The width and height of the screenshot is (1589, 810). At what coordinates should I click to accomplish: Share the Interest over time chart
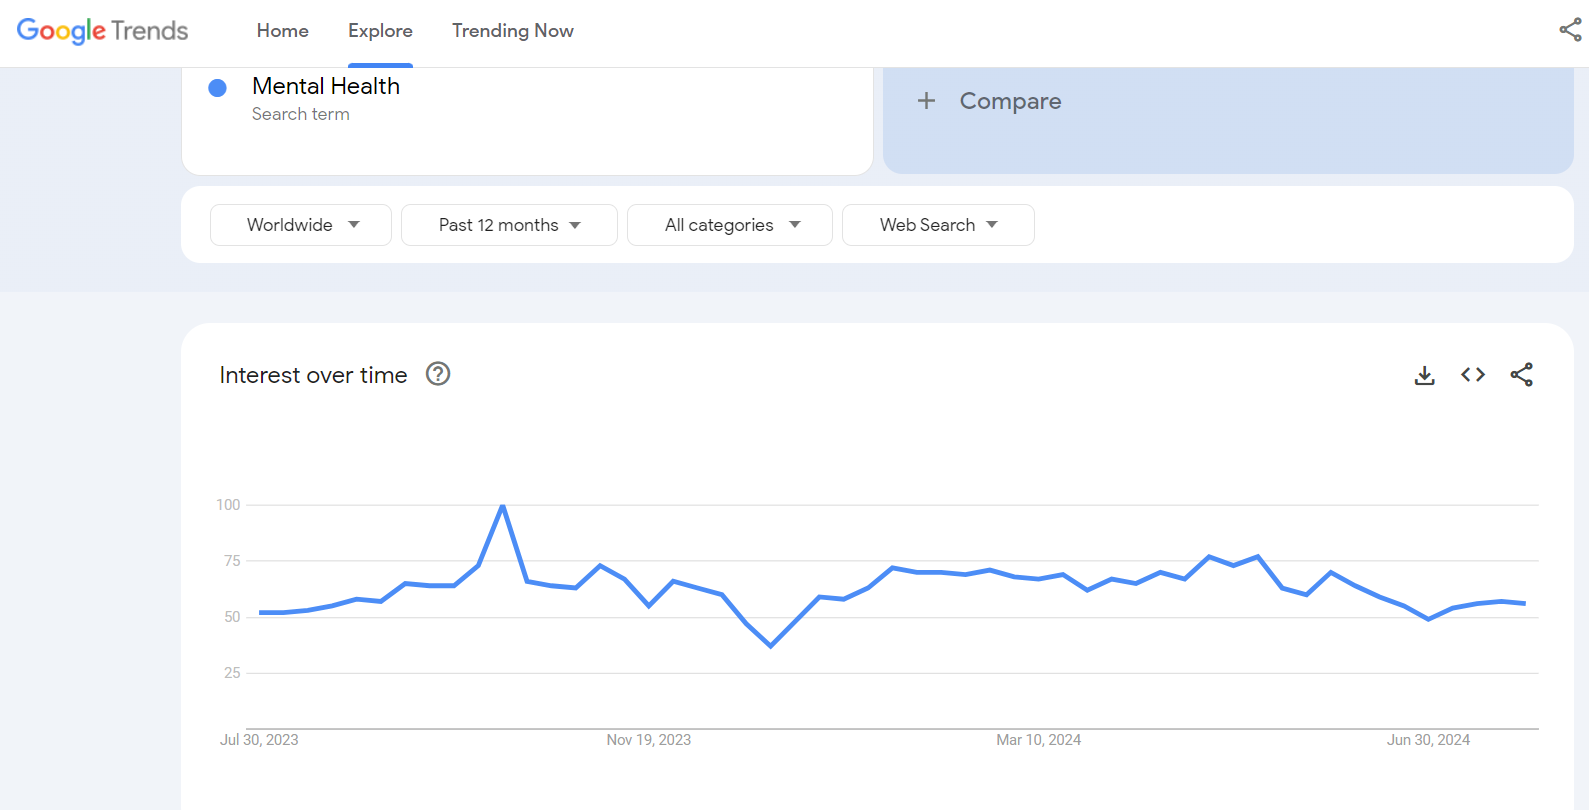(1521, 375)
